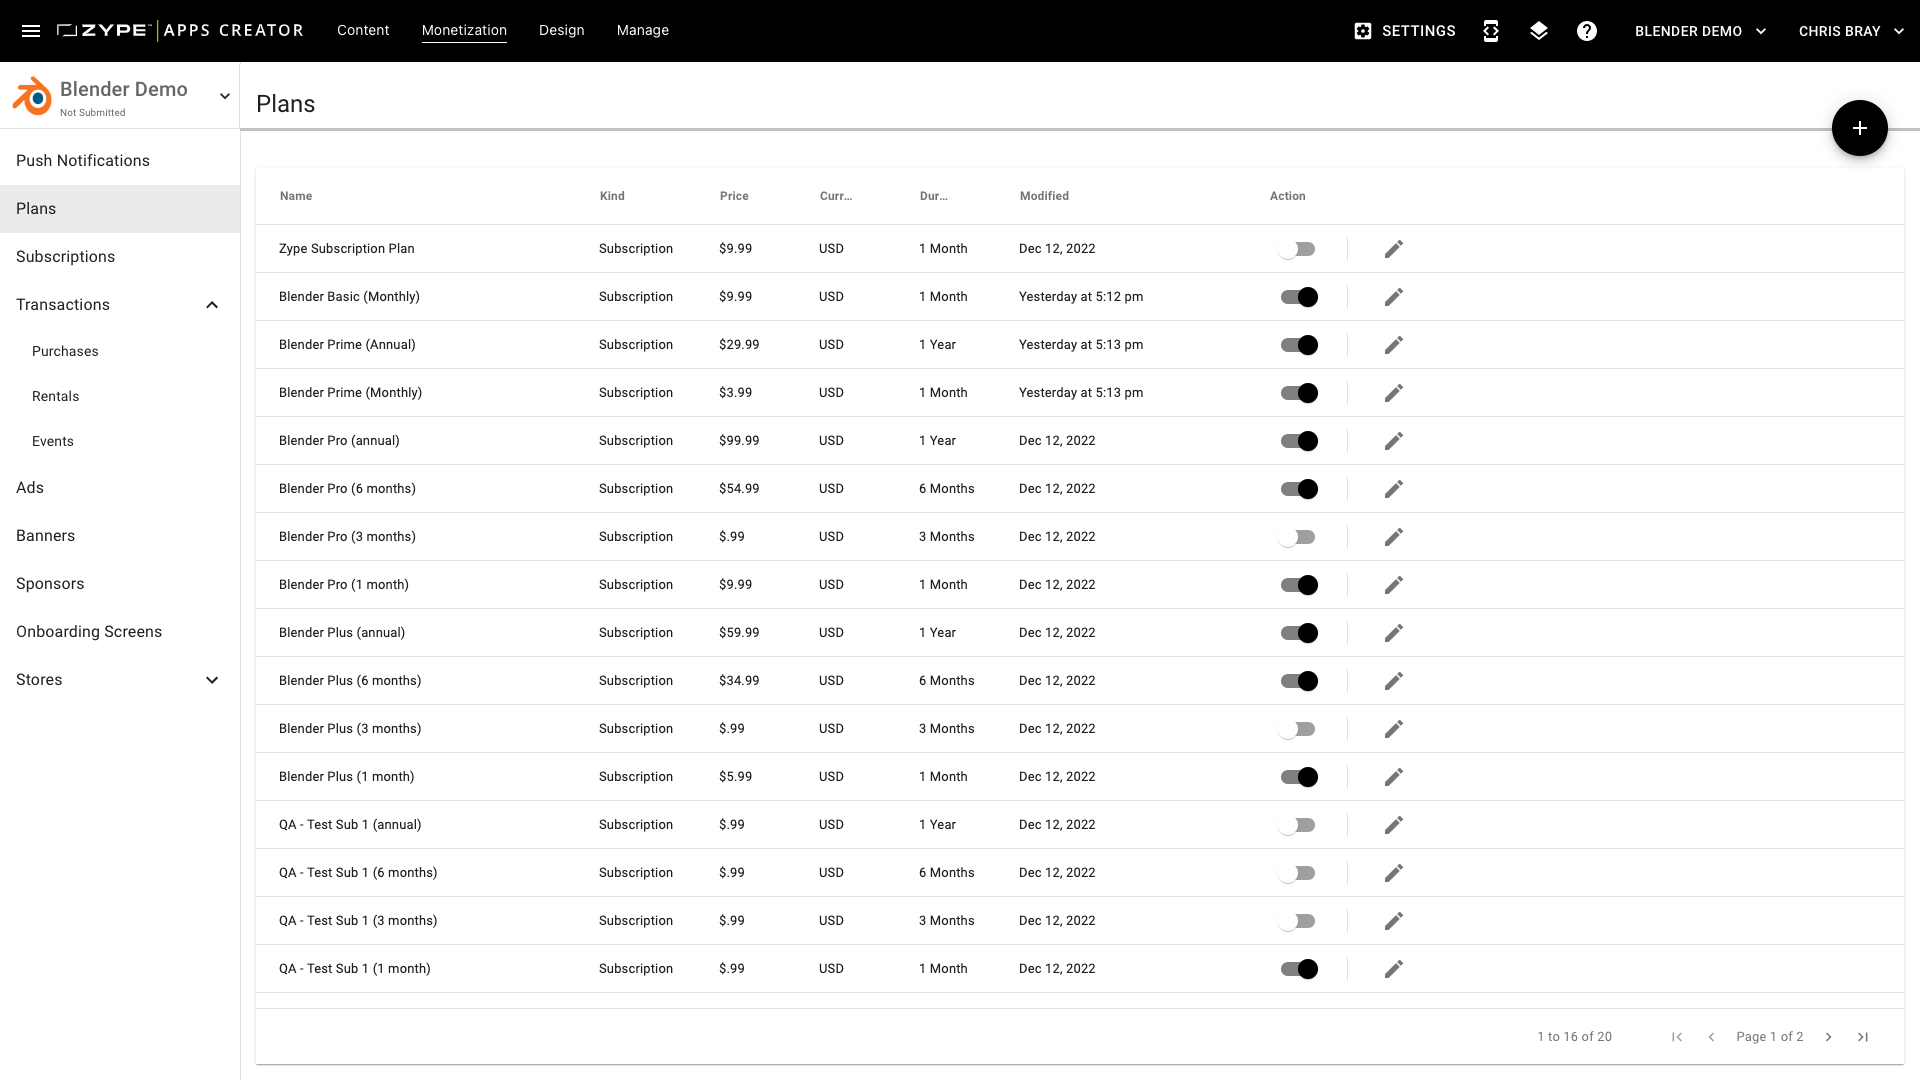This screenshot has height=1080, width=1920.
Task: Click the add new plan button
Action: pos(1859,128)
